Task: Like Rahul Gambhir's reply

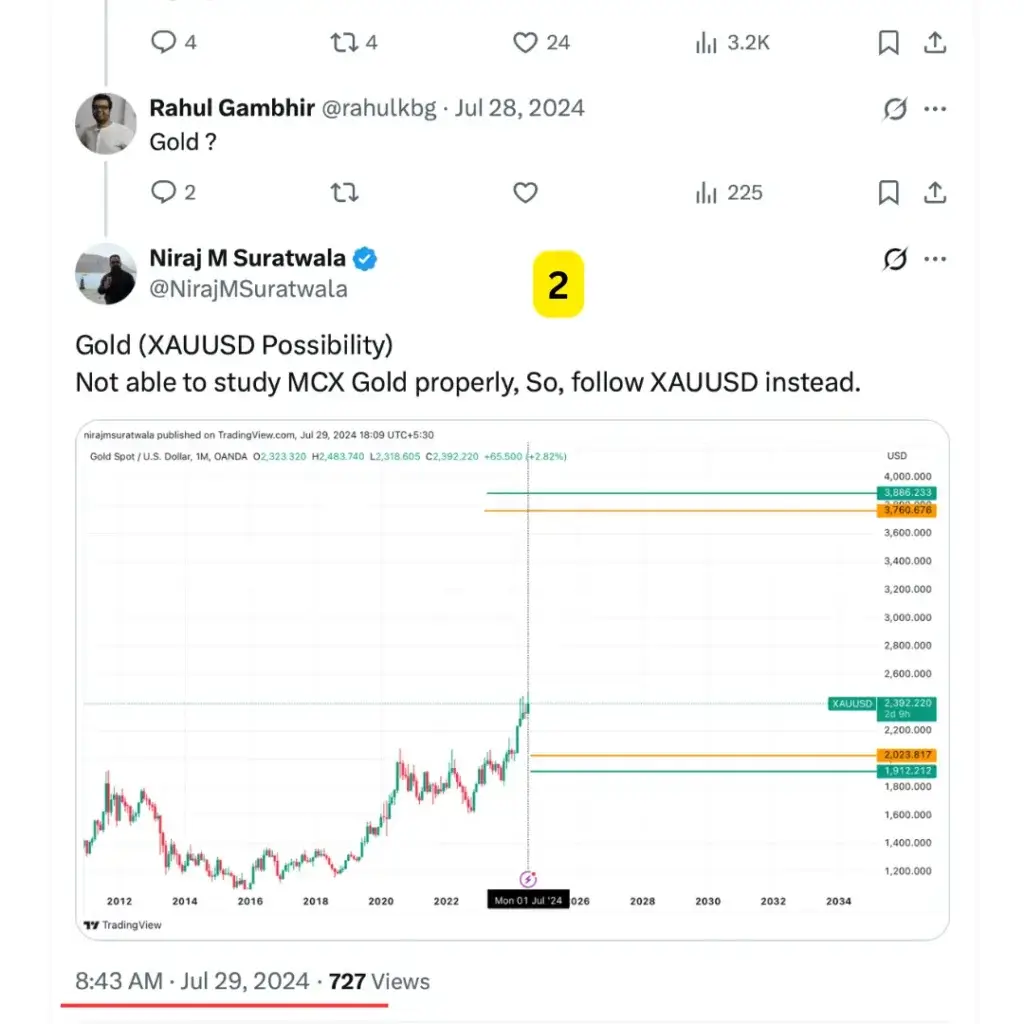Action: tap(524, 192)
